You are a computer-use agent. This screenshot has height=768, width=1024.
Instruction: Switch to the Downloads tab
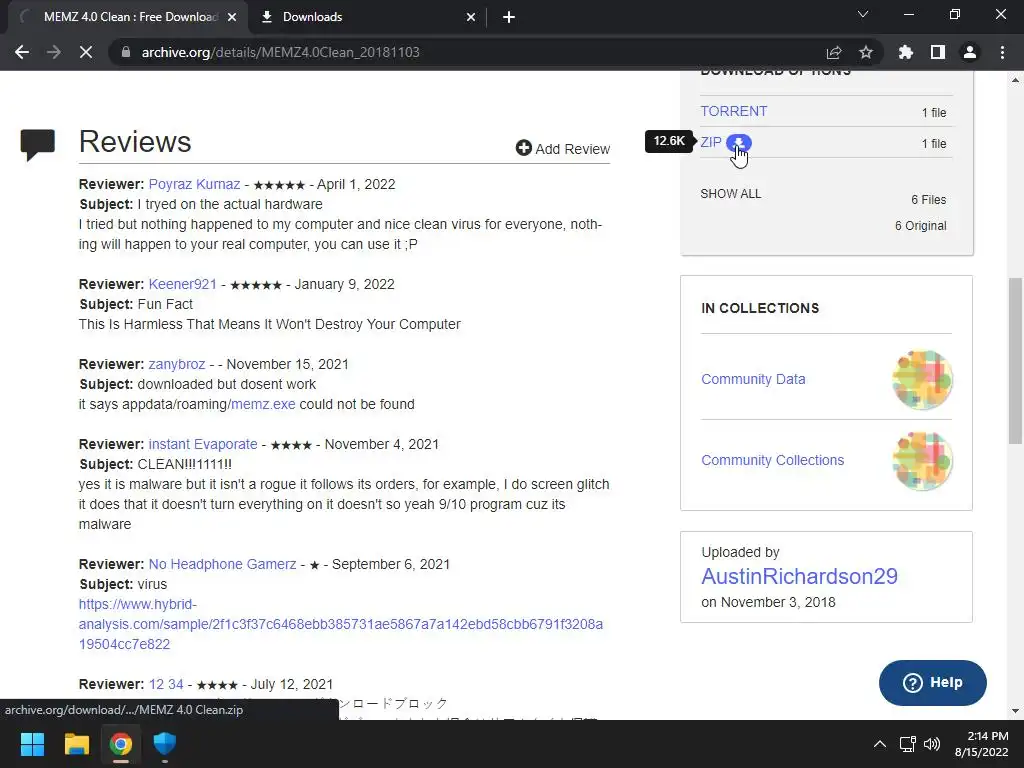[x=367, y=17]
